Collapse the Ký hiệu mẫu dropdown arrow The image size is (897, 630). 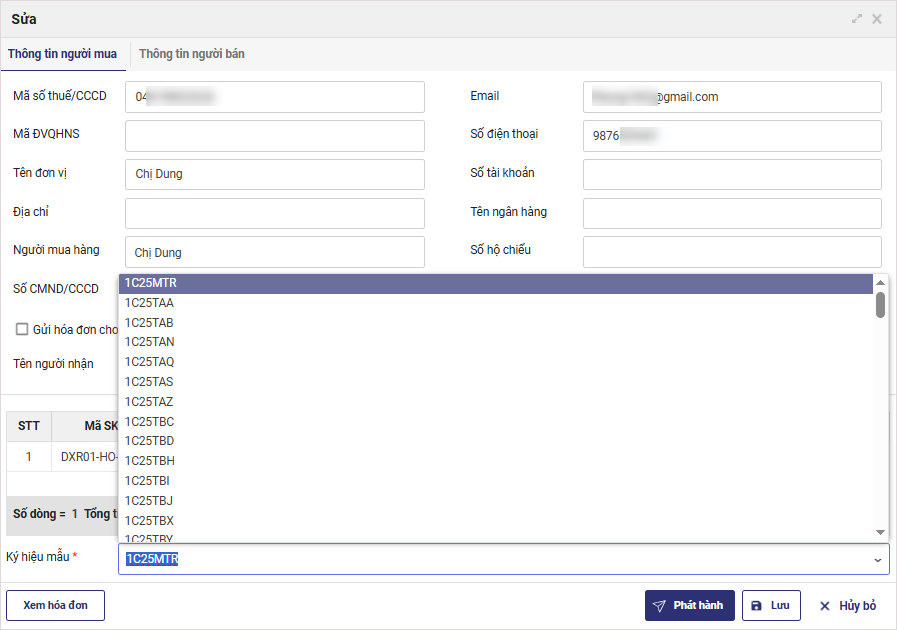click(x=878, y=560)
